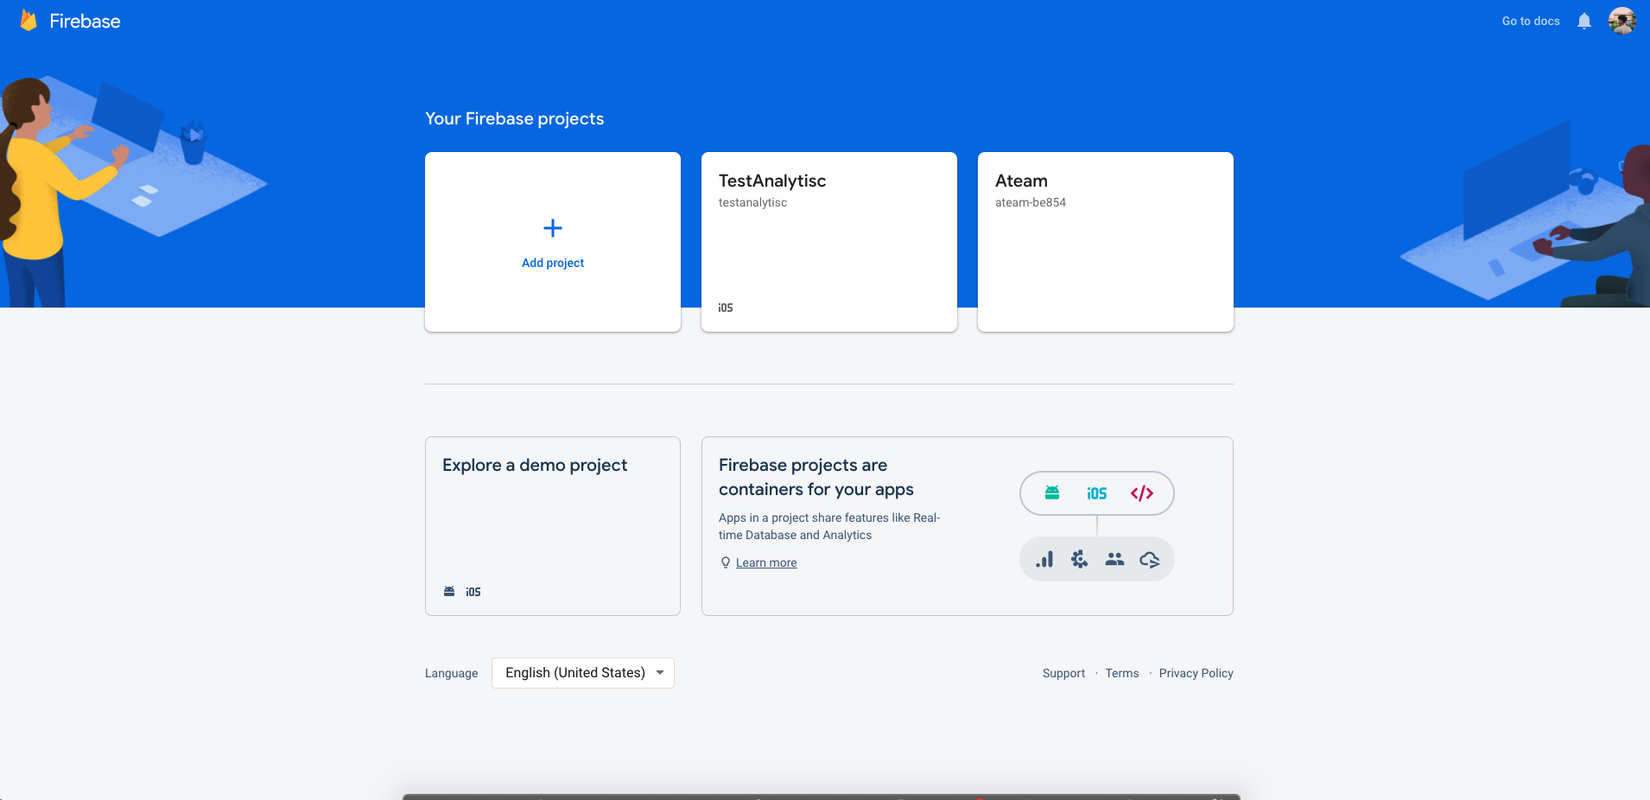Viewport: 1650px width, 800px height.
Task: Open the Ateam project title
Action: coord(1021,181)
